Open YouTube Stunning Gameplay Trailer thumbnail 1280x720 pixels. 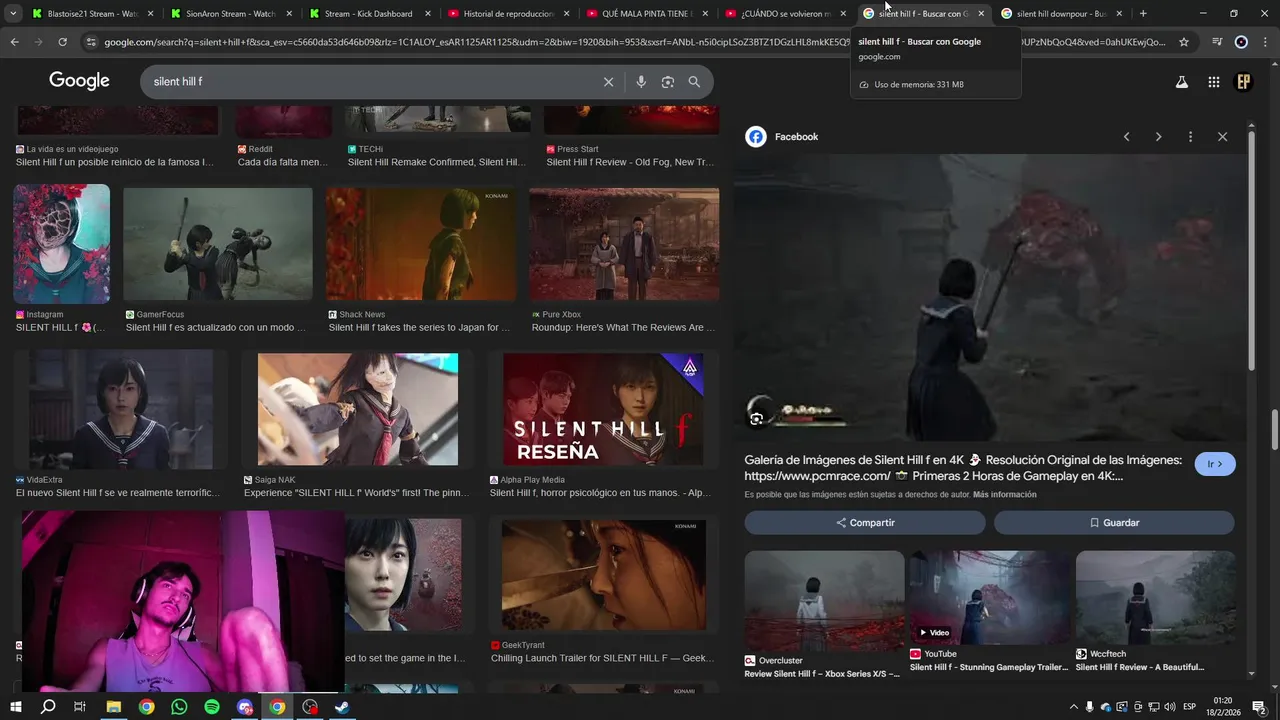990,598
